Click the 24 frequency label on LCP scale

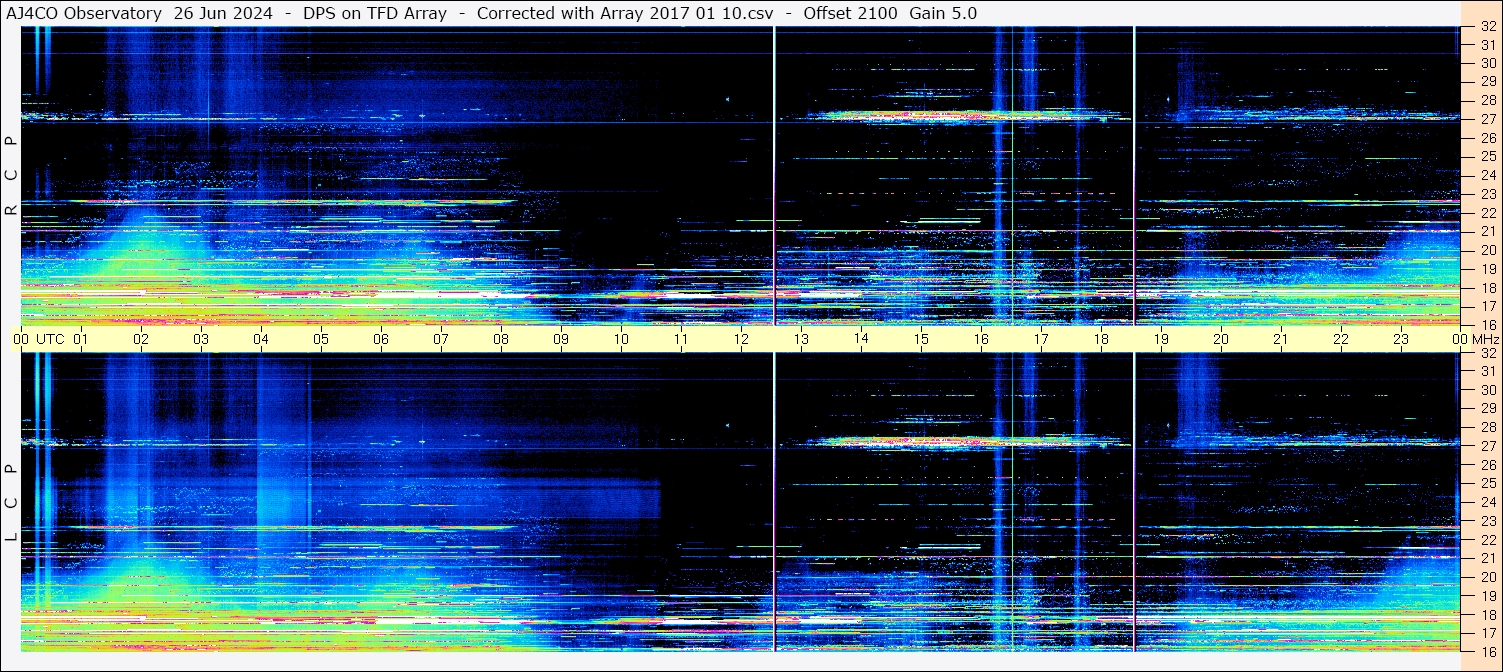click(1488, 502)
